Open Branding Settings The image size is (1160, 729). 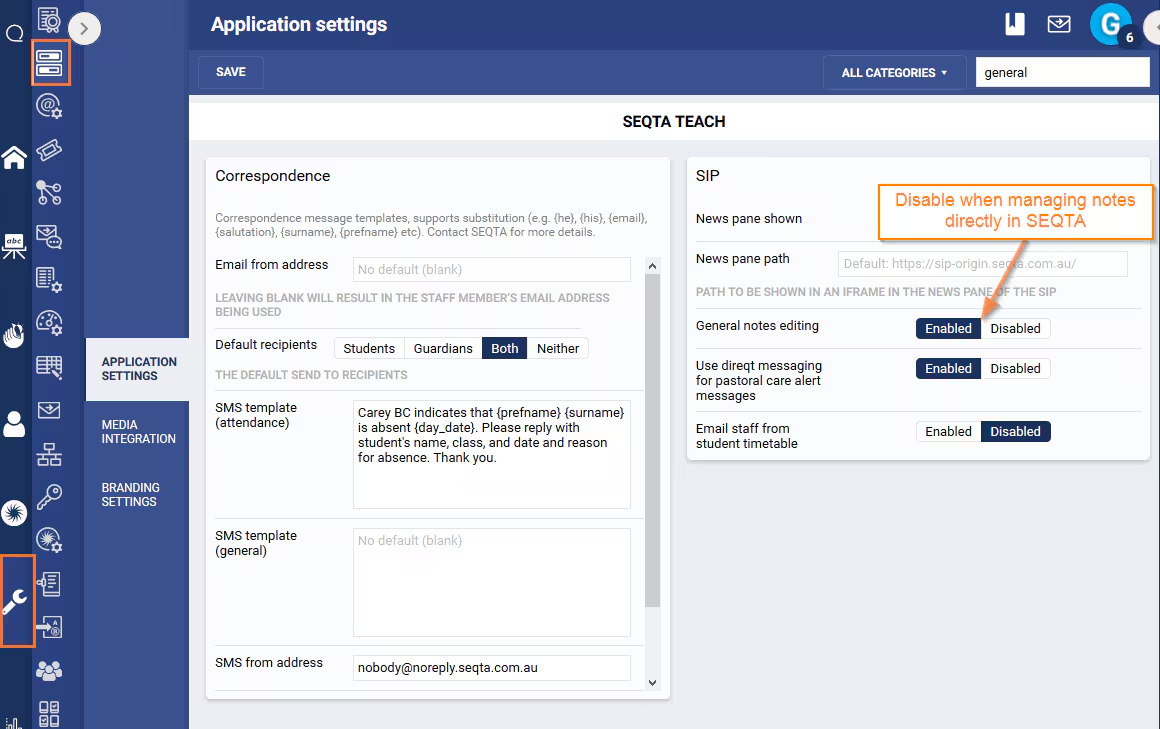point(131,494)
